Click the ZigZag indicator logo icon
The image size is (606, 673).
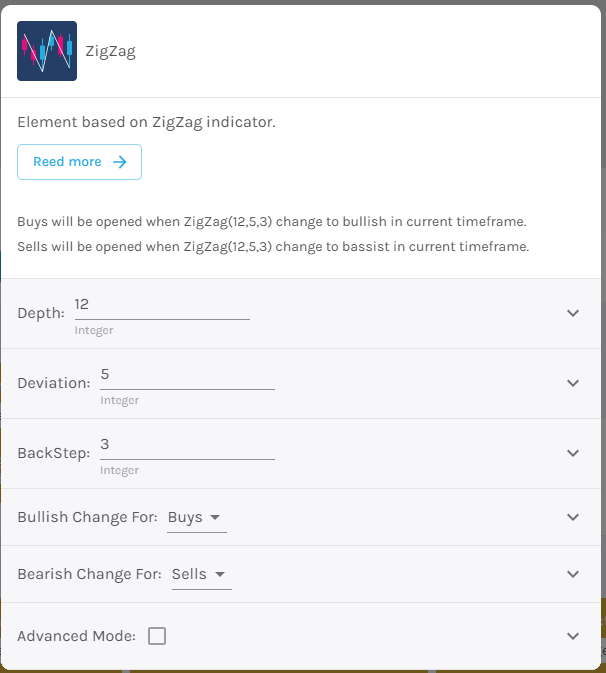[x=47, y=51]
